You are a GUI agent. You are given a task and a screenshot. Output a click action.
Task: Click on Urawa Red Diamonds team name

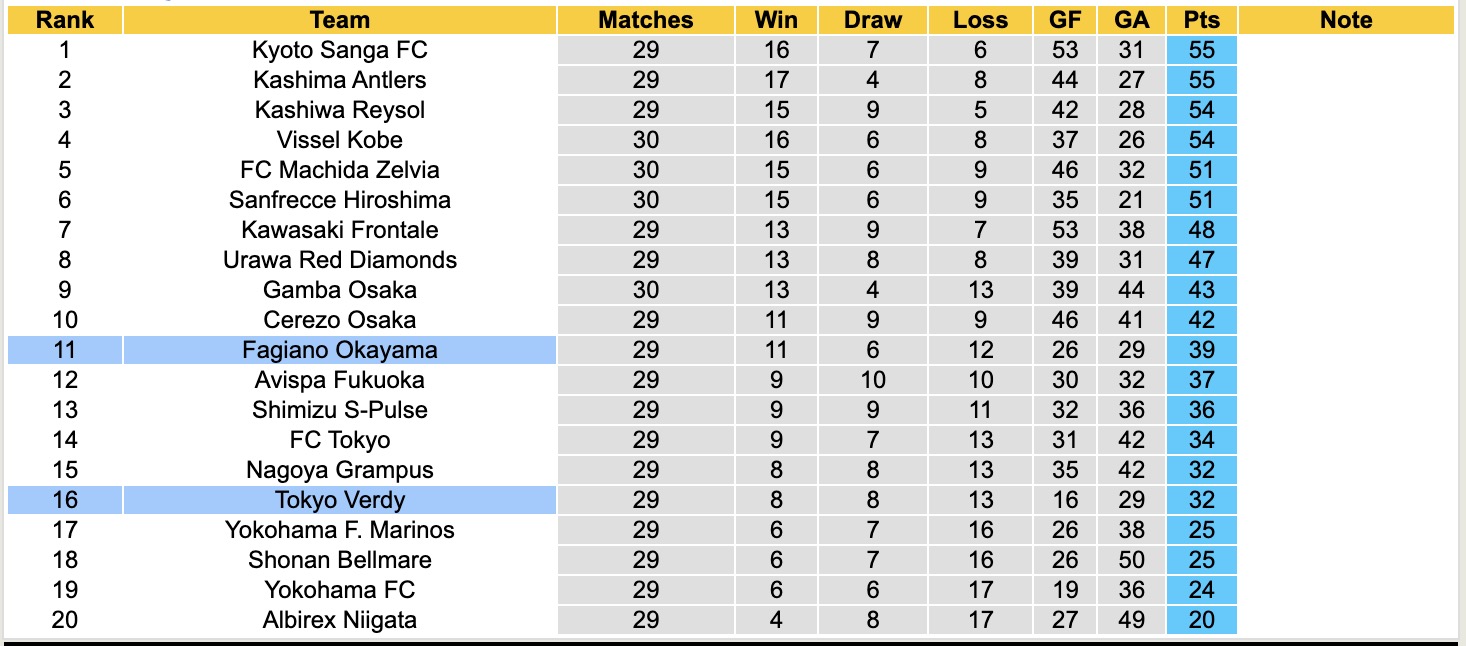tap(339, 260)
